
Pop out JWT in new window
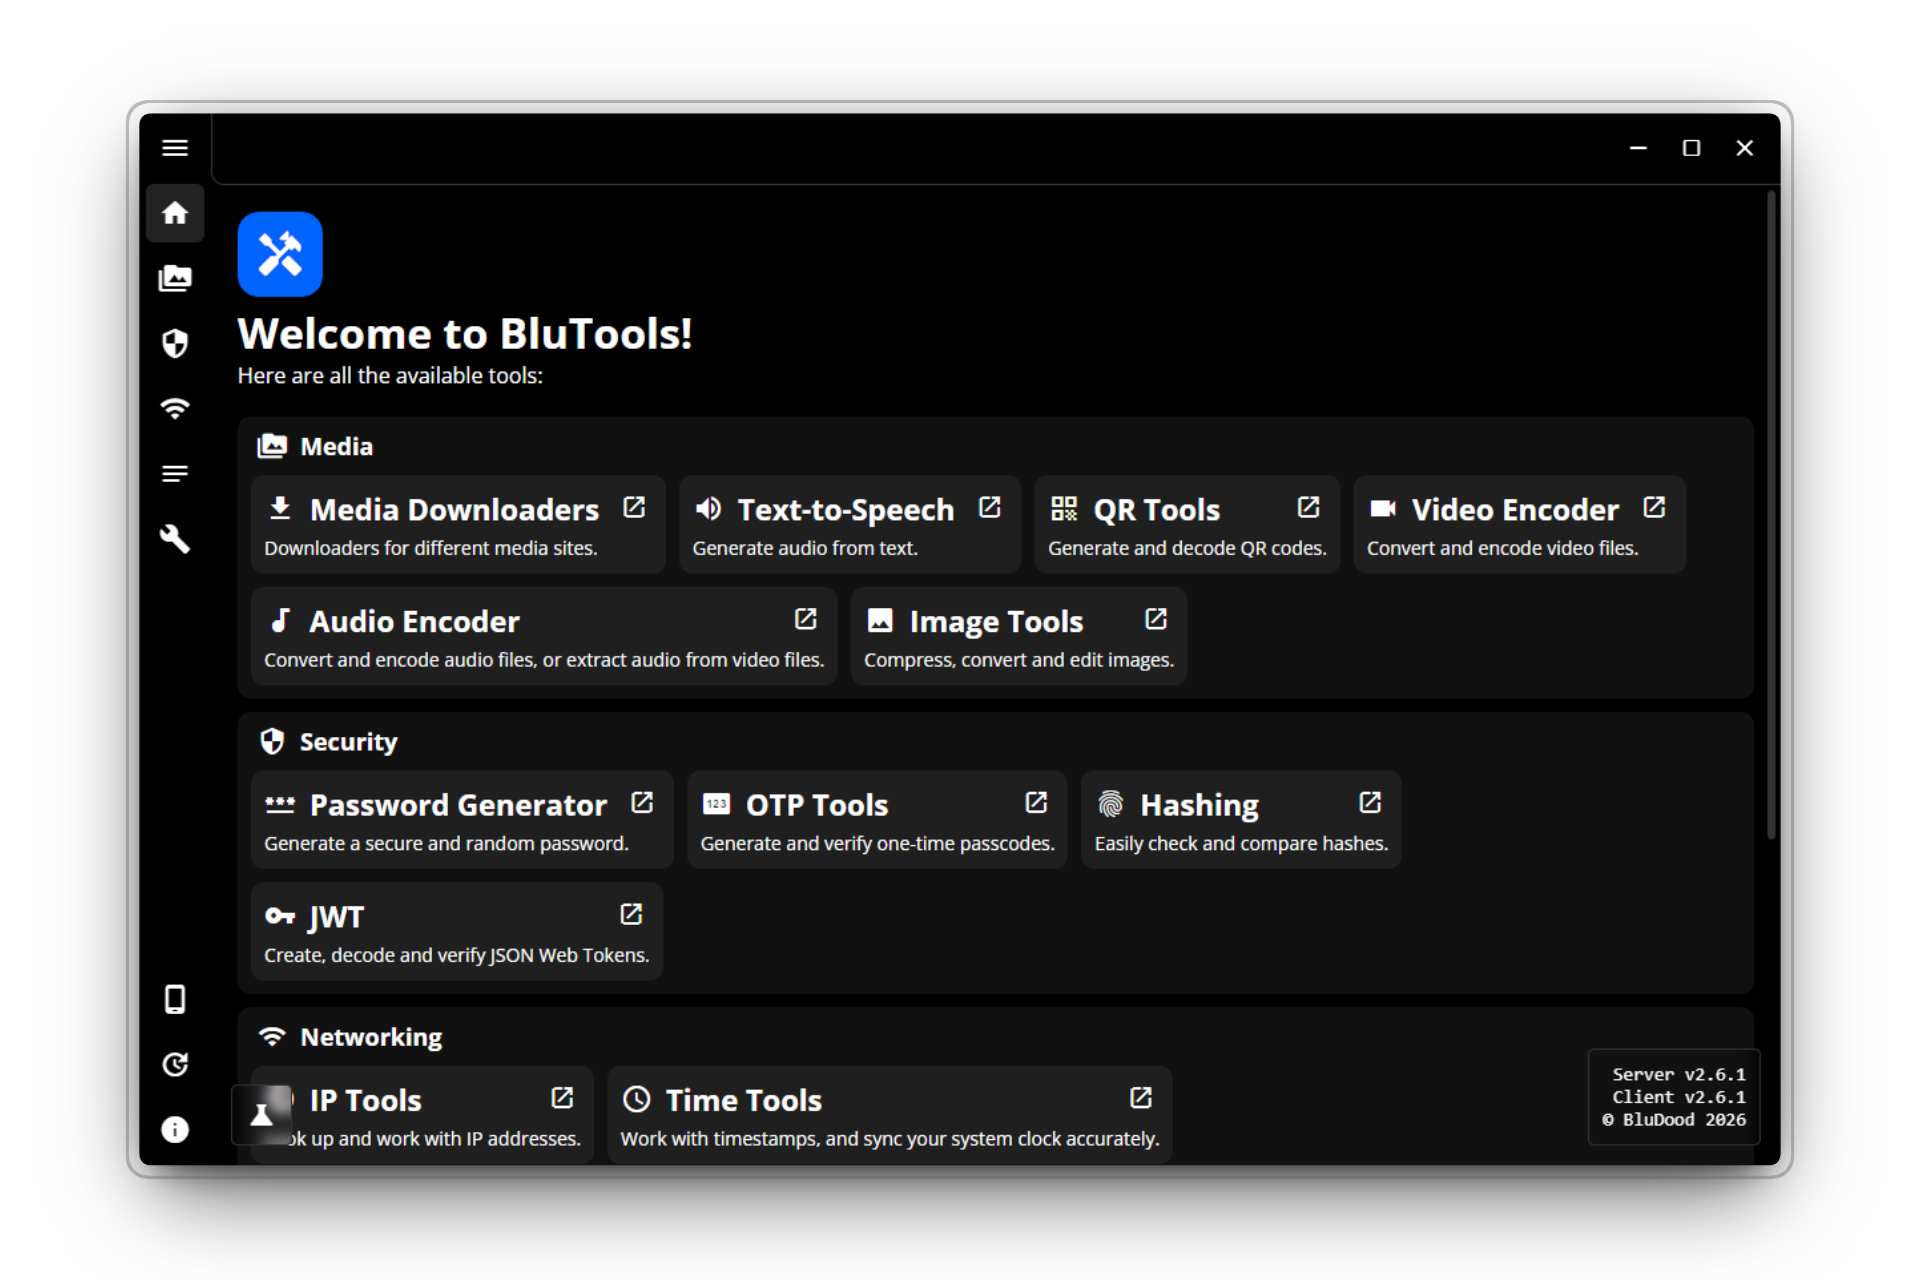point(631,914)
